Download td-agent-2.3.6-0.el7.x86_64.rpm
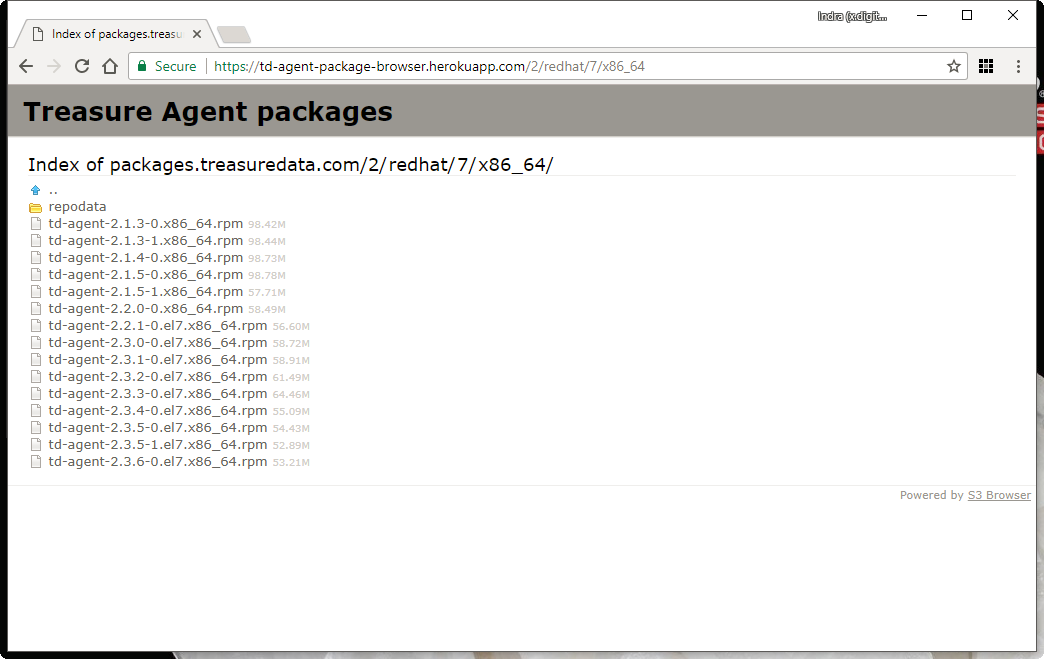This screenshot has width=1044, height=659. (156, 461)
